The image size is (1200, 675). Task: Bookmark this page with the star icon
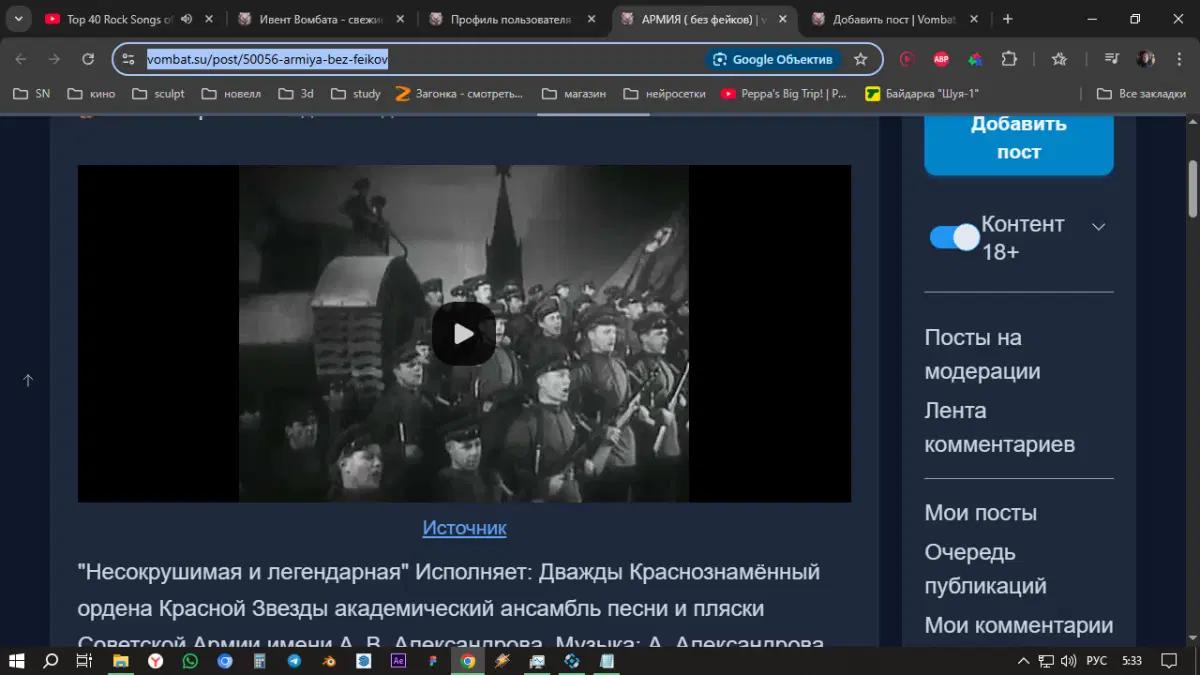tap(860, 59)
